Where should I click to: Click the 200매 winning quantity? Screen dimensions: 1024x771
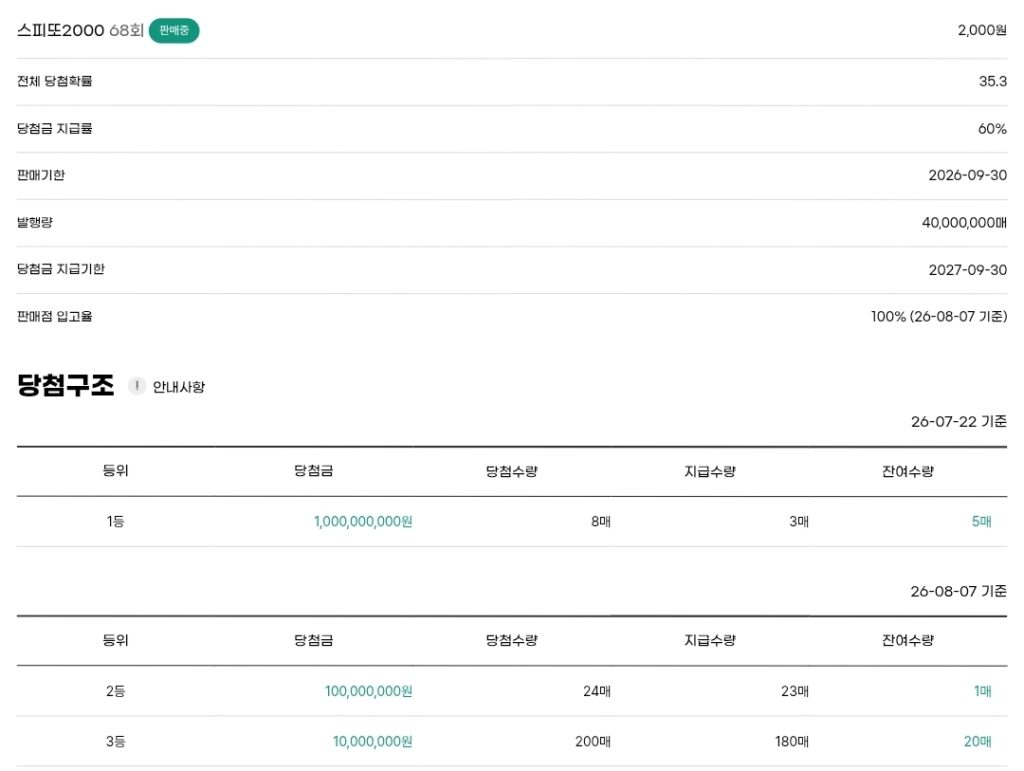(x=593, y=742)
